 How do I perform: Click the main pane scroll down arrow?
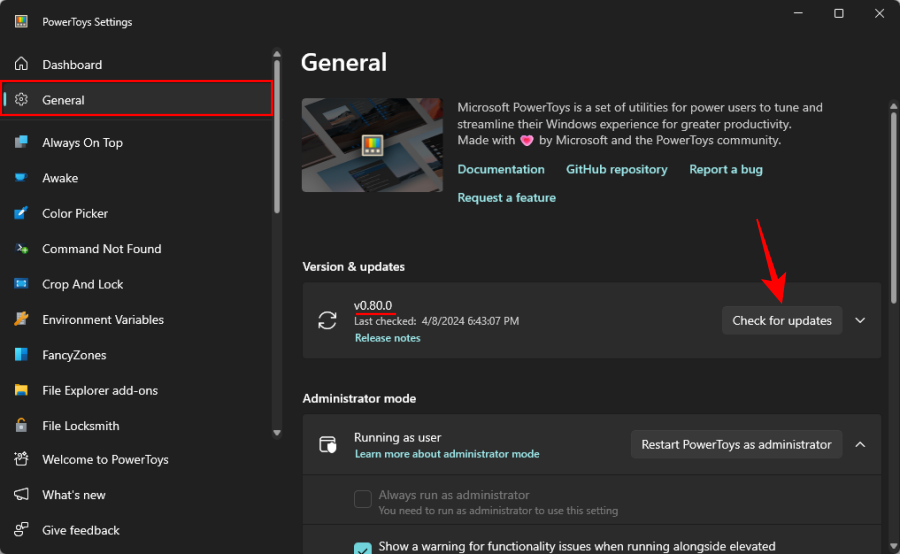tap(894, 547)
